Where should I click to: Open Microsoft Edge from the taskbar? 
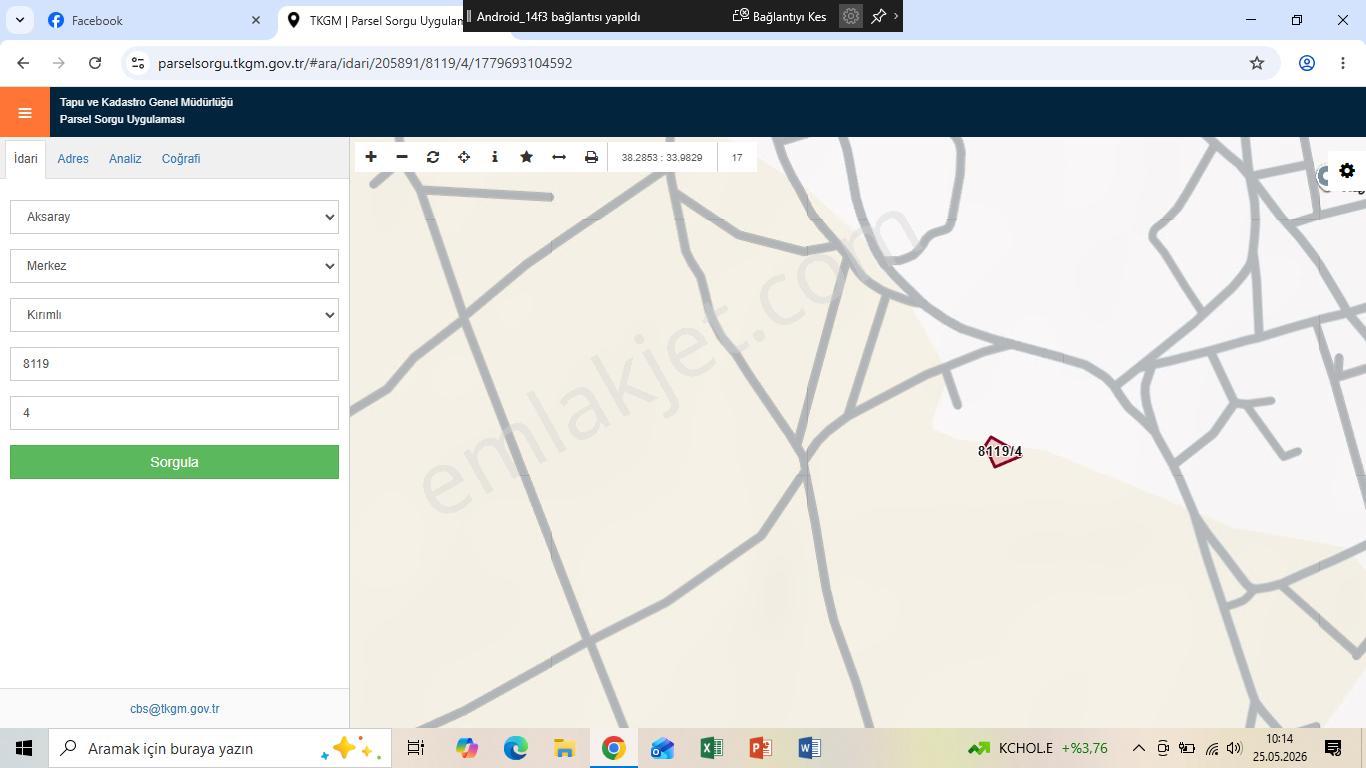pos(515,748)
